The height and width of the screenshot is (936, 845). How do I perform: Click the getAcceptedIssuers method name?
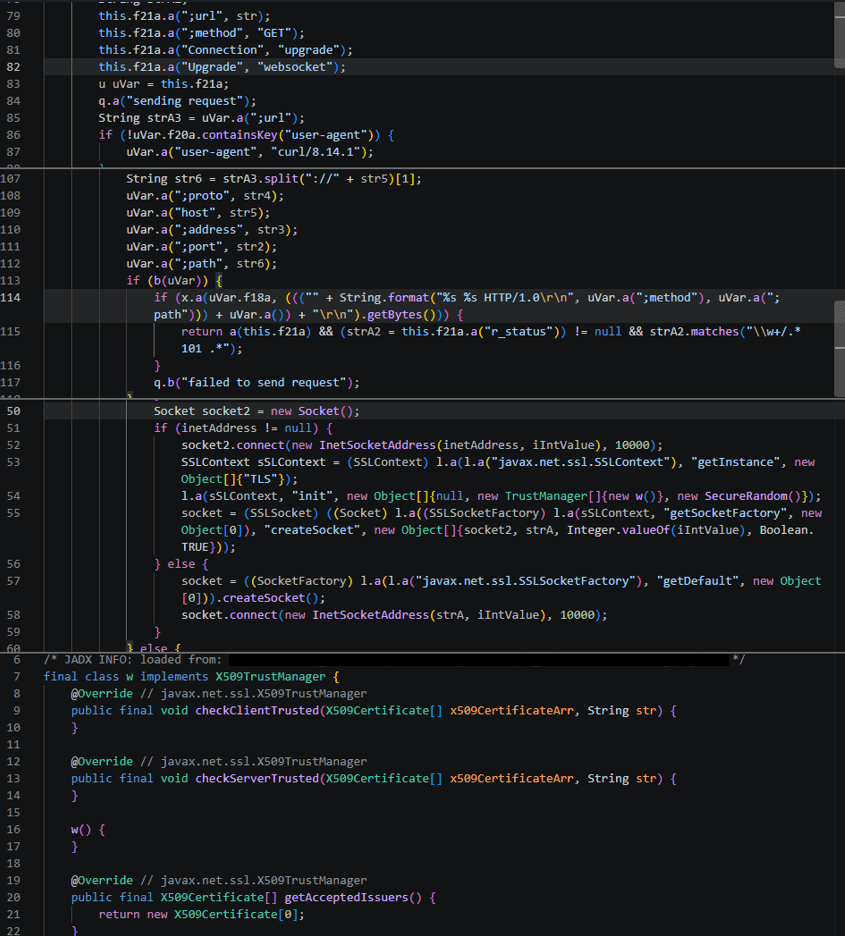tap(347, 897)
